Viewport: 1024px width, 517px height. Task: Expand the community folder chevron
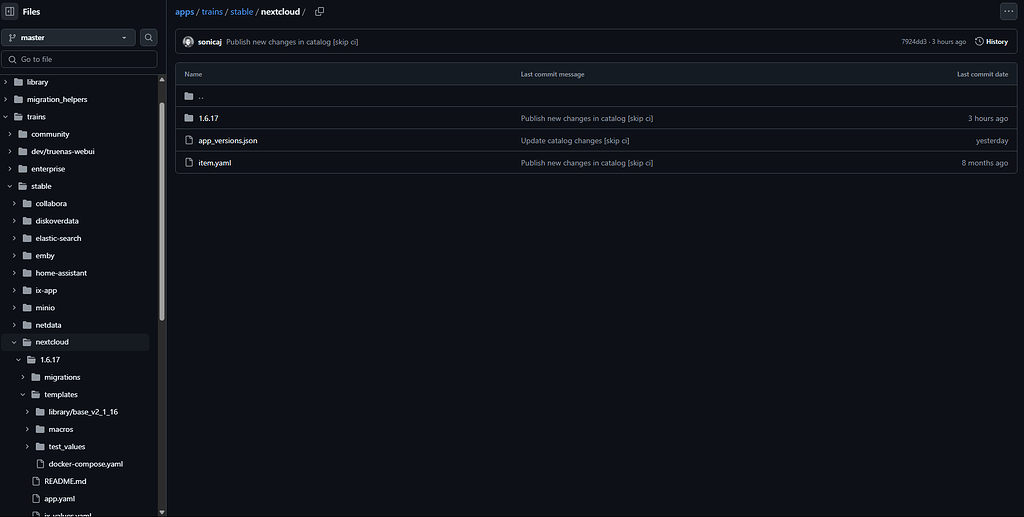pyautogui.click(x=10, y=134)
